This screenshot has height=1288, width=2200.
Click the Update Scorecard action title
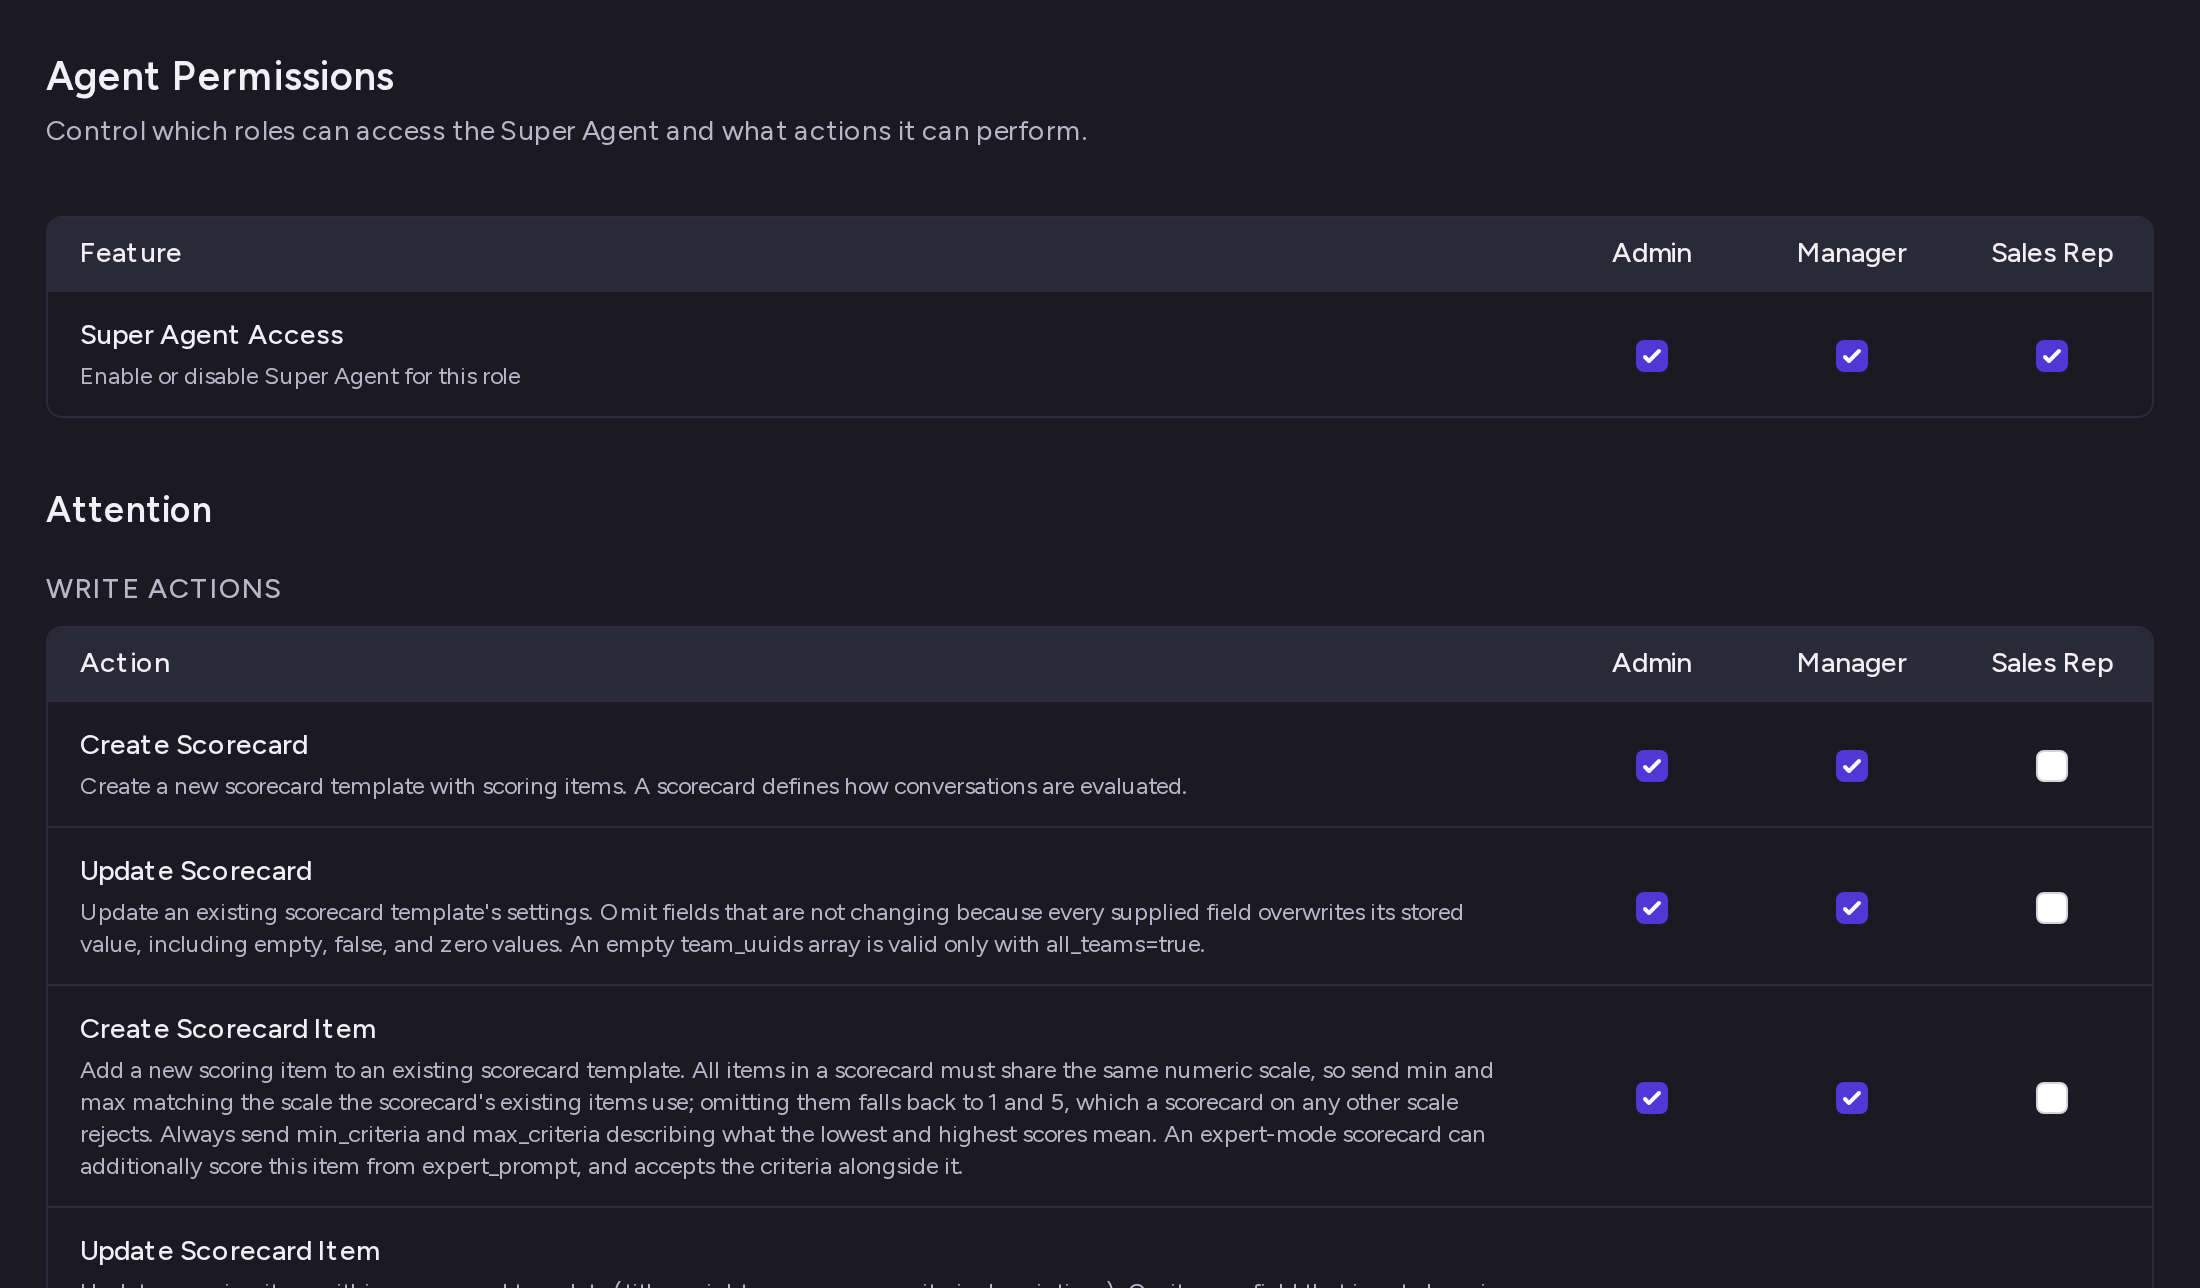coord(196,871)
